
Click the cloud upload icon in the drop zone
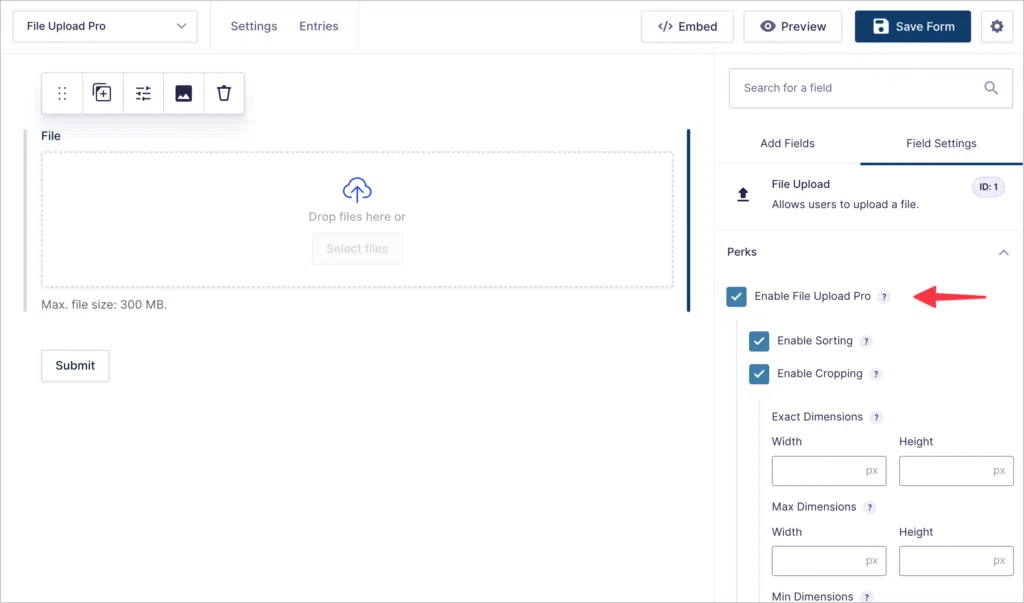(357, 190)
